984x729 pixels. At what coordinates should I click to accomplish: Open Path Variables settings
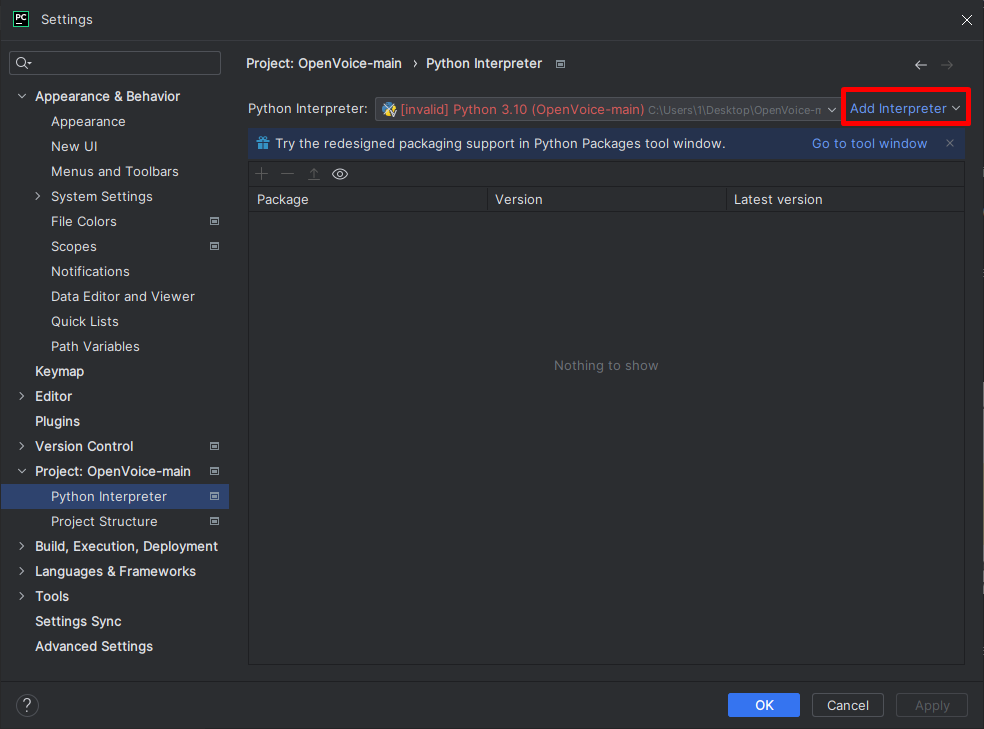click(x=95, y=346)
